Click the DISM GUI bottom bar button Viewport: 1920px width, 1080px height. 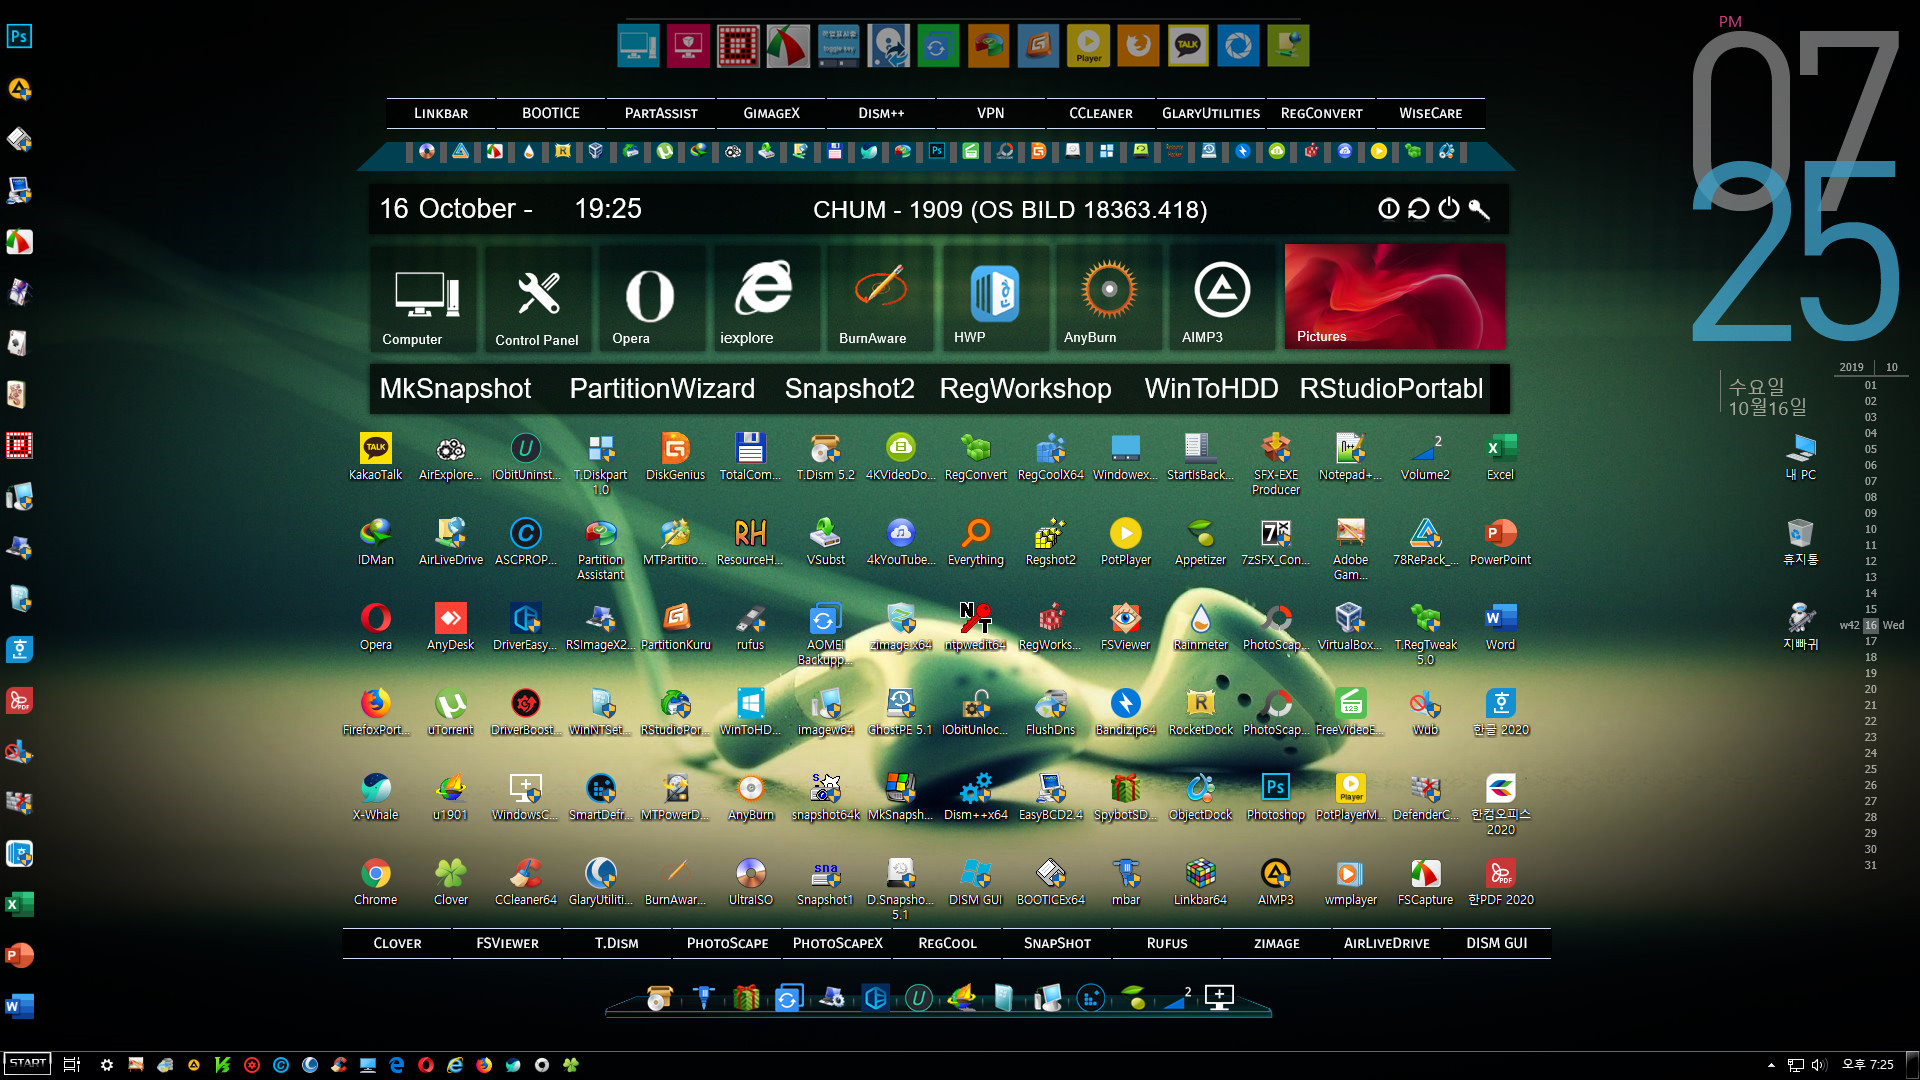coord(1497,943)
